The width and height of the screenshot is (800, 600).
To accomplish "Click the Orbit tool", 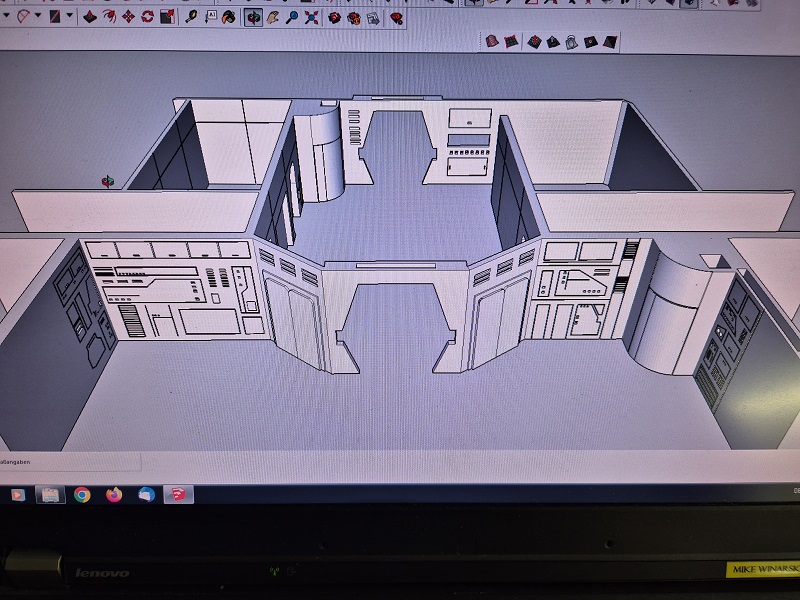I will 253,17.
